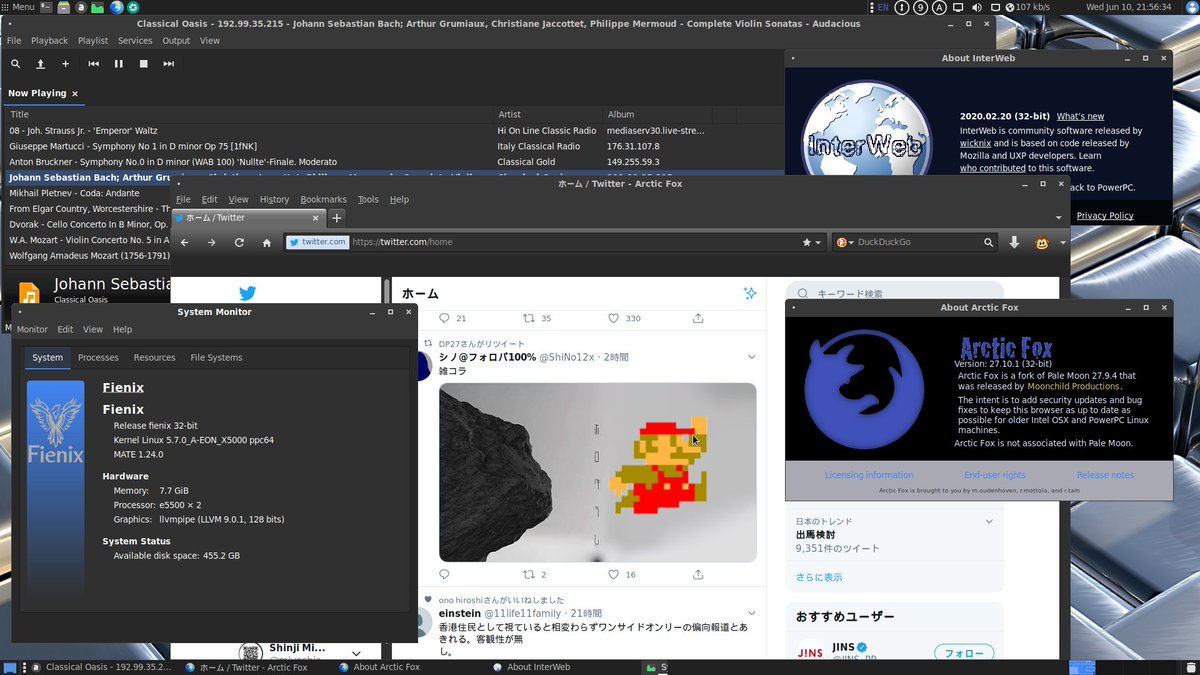Click the wicknix link in About InterWeb

(976, 143)
